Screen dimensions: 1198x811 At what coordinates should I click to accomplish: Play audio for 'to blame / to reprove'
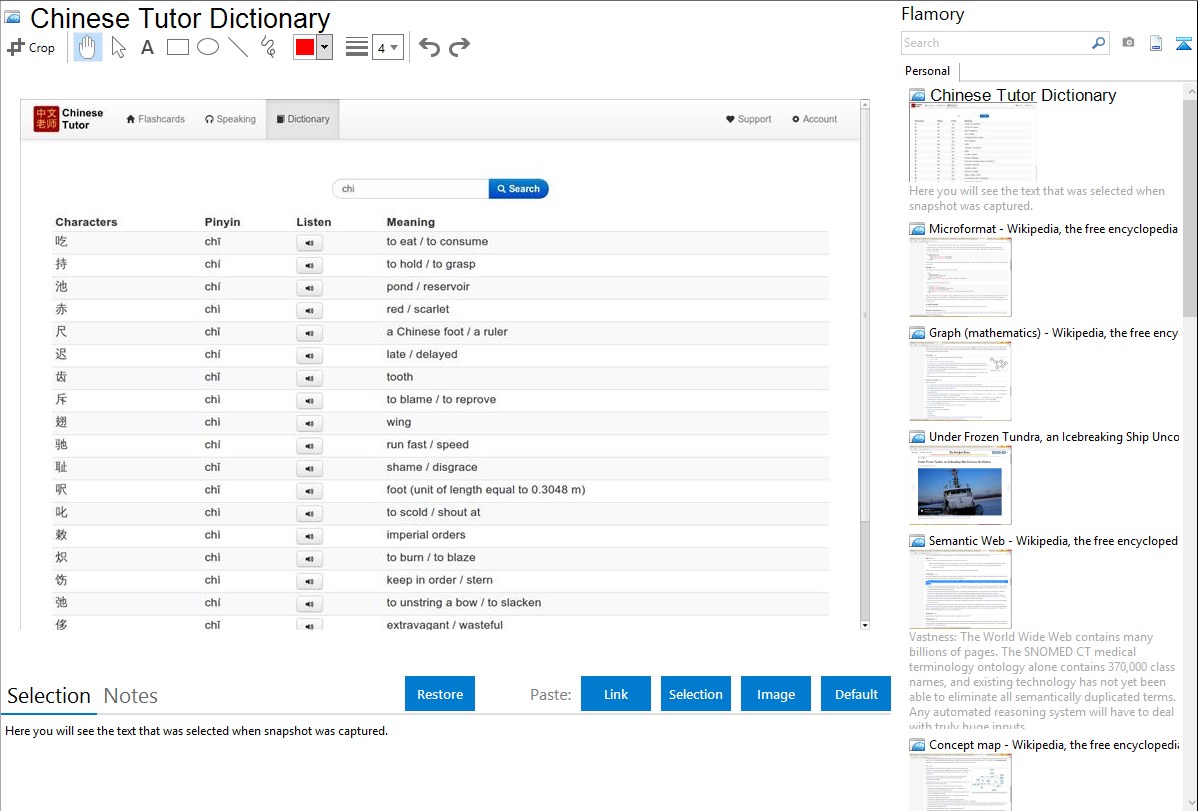(309, 401)
